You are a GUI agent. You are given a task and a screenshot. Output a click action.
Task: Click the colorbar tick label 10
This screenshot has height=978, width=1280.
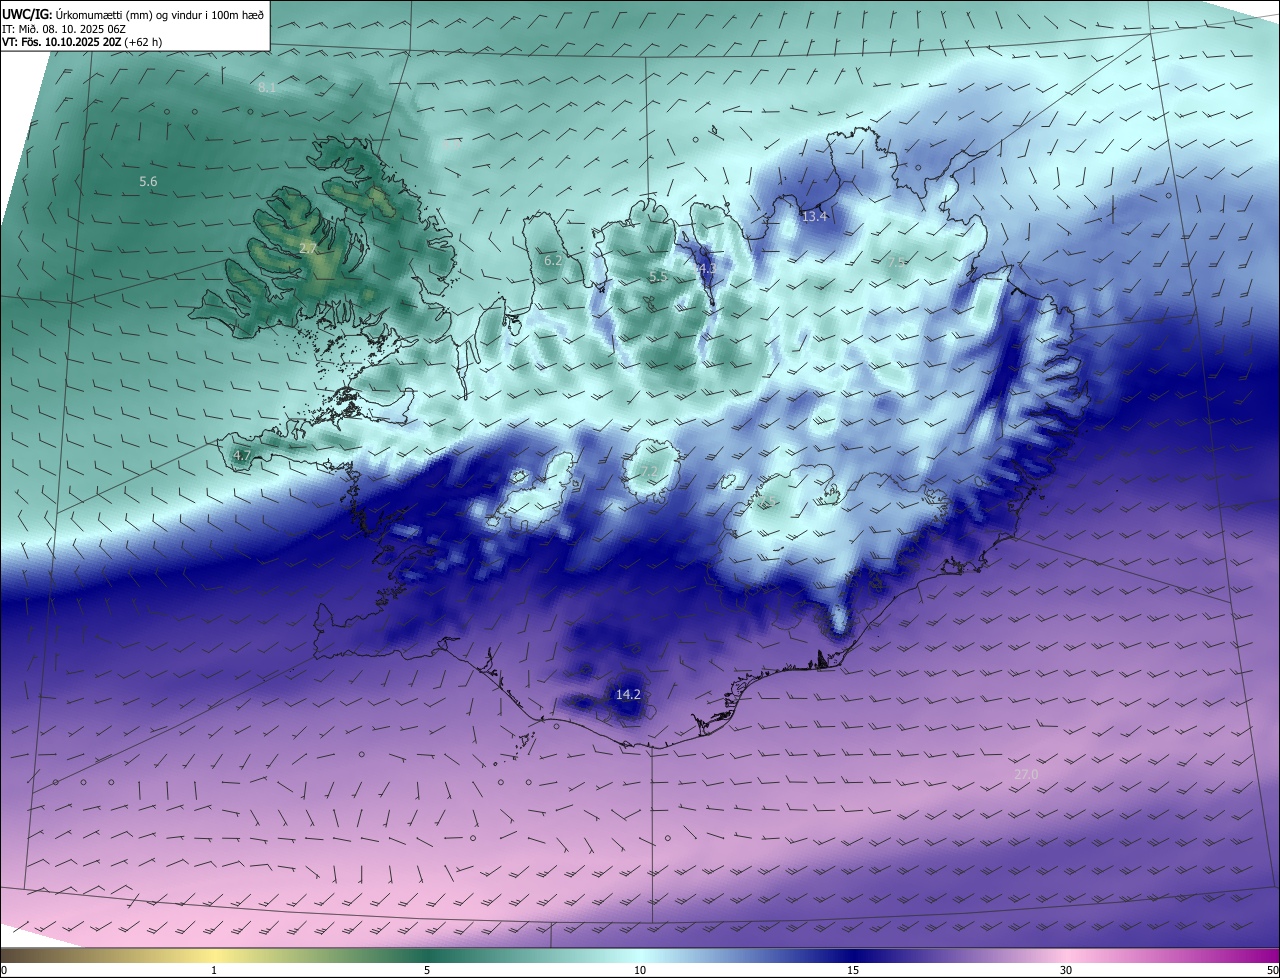click(640, 970)
